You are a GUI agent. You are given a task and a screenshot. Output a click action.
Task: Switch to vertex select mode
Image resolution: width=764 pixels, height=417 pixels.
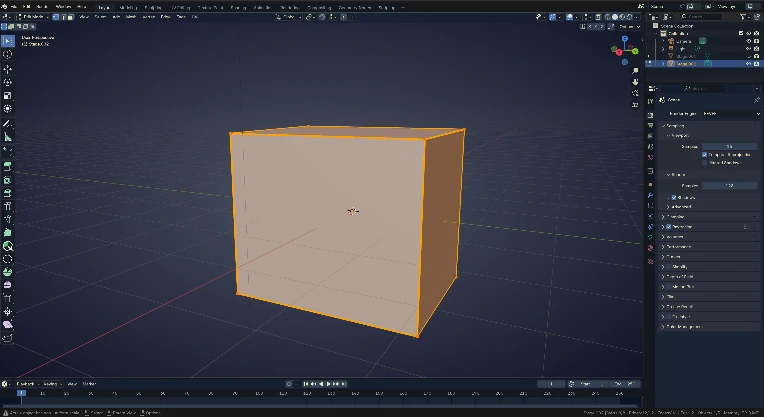[56, 17]
